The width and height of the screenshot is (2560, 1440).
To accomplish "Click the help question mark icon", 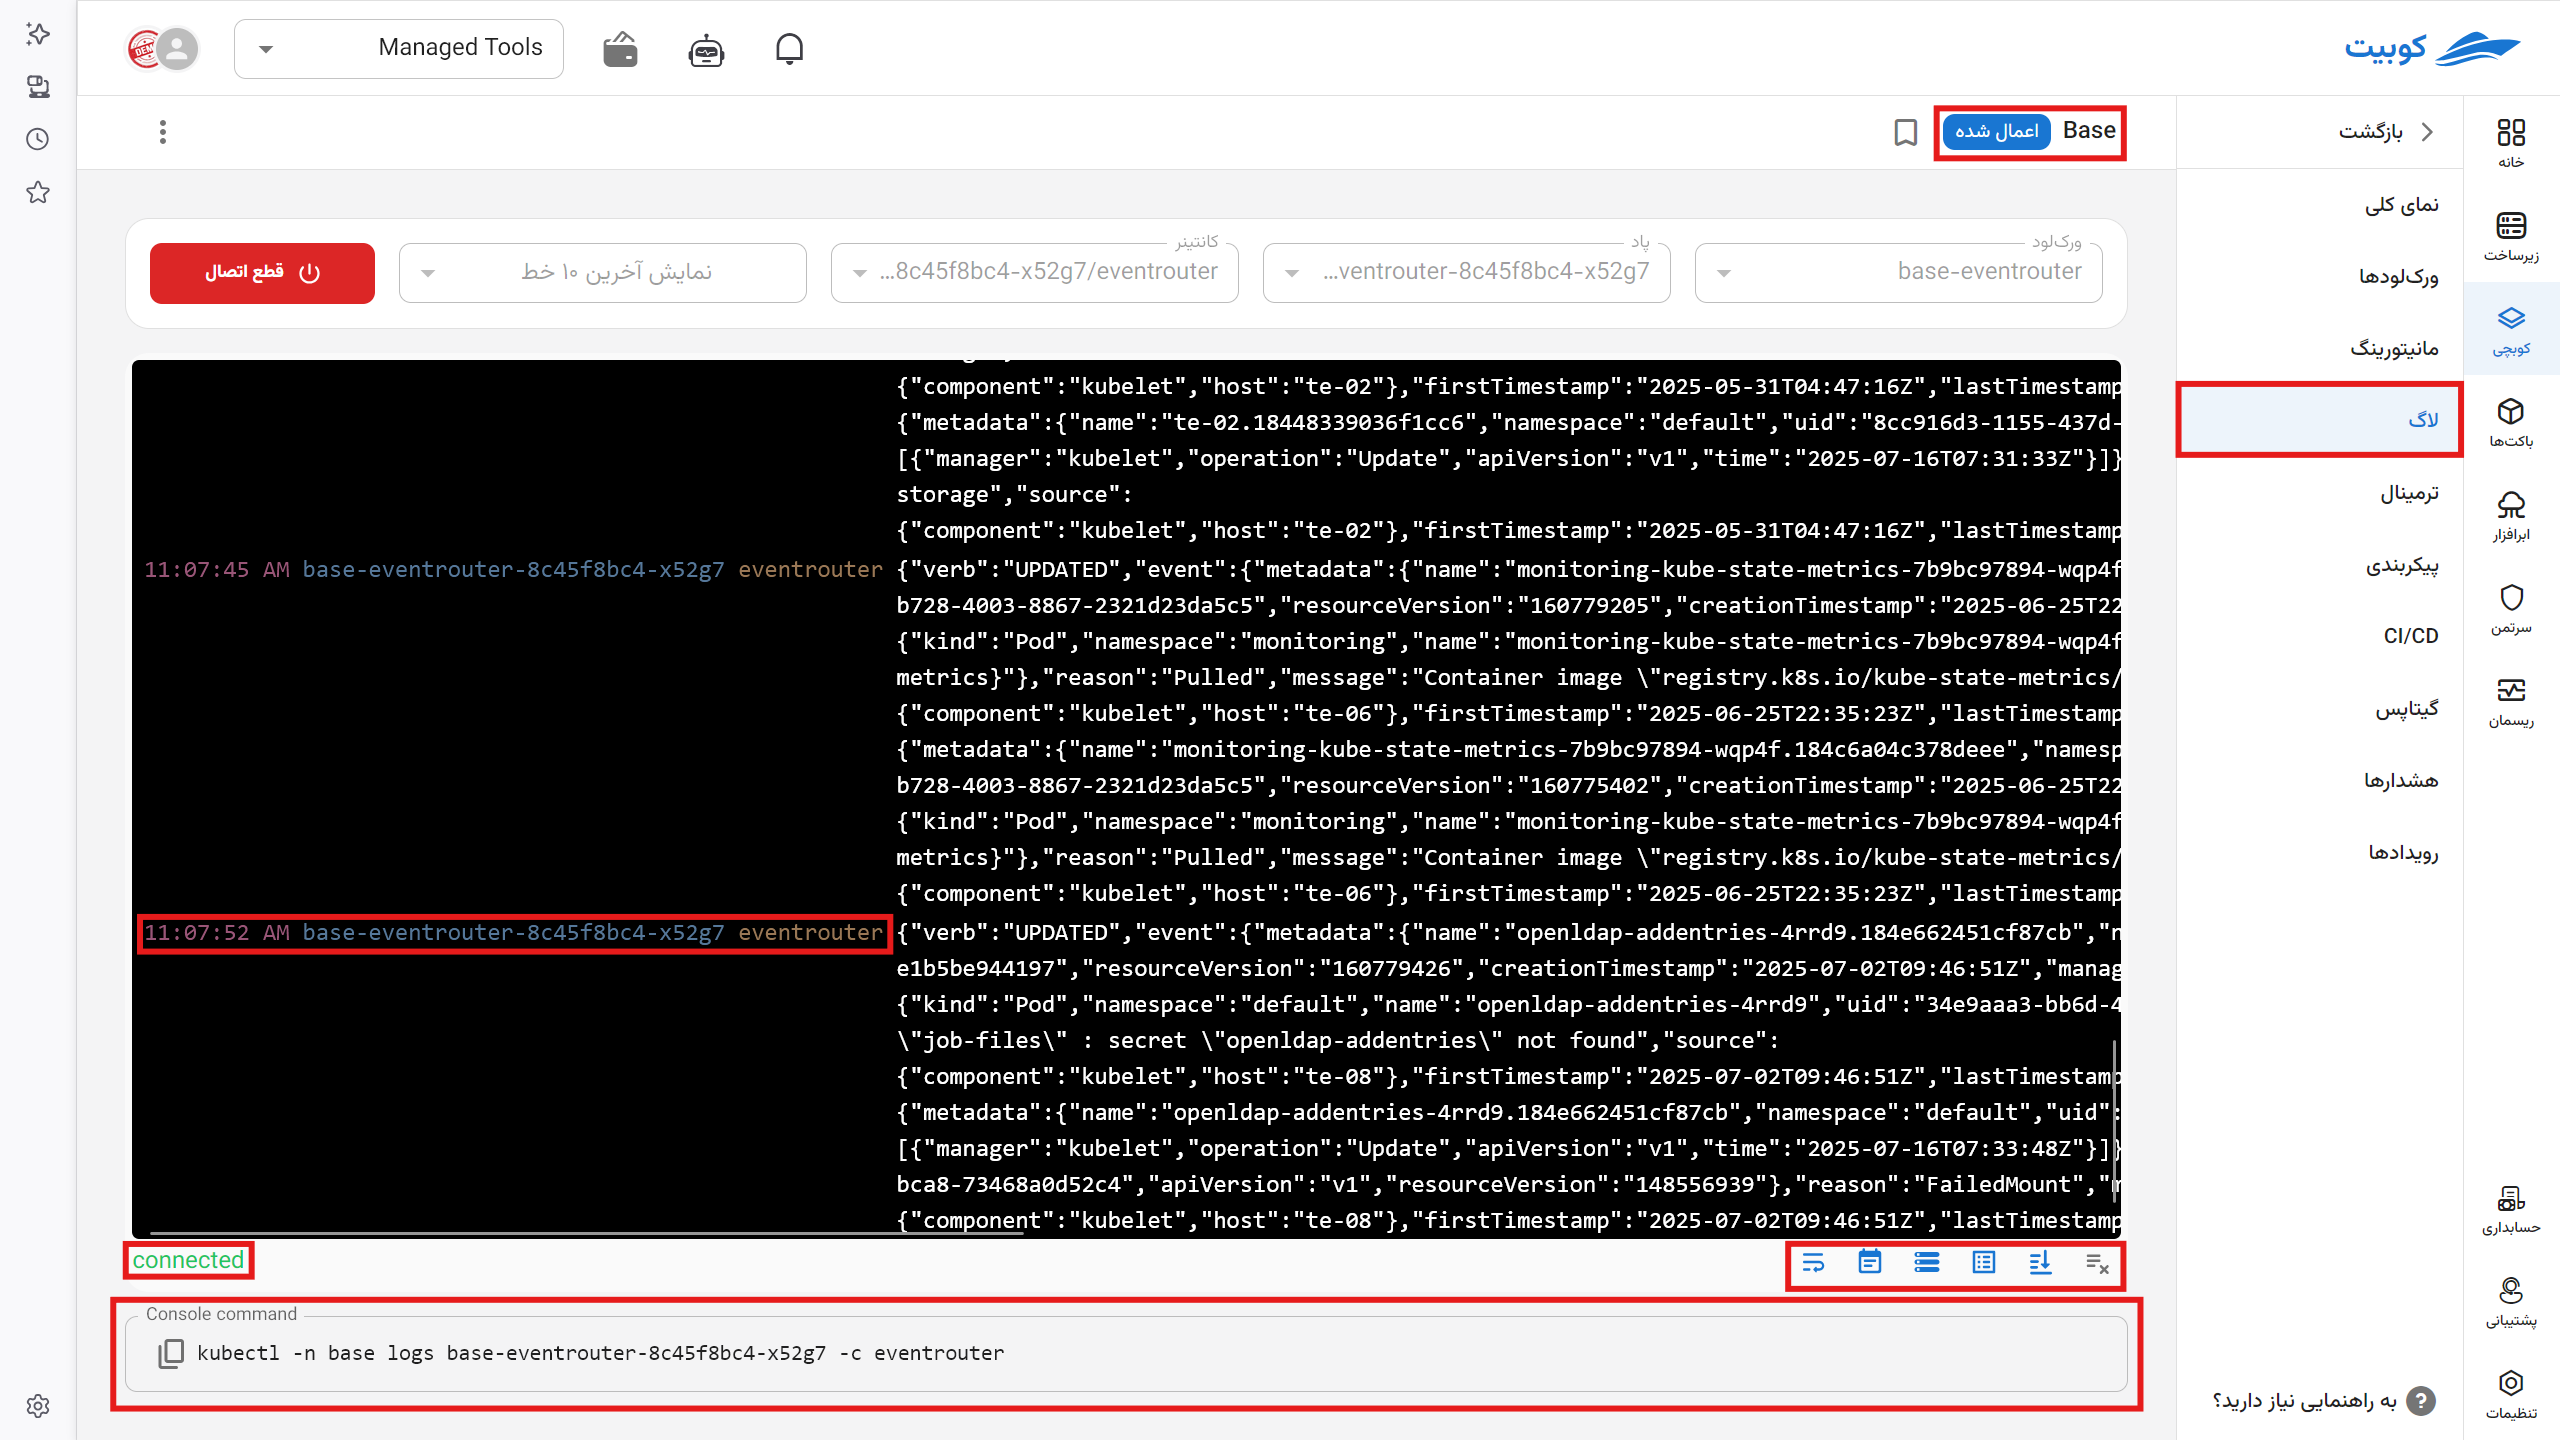I will (x=2420, y=1401).
